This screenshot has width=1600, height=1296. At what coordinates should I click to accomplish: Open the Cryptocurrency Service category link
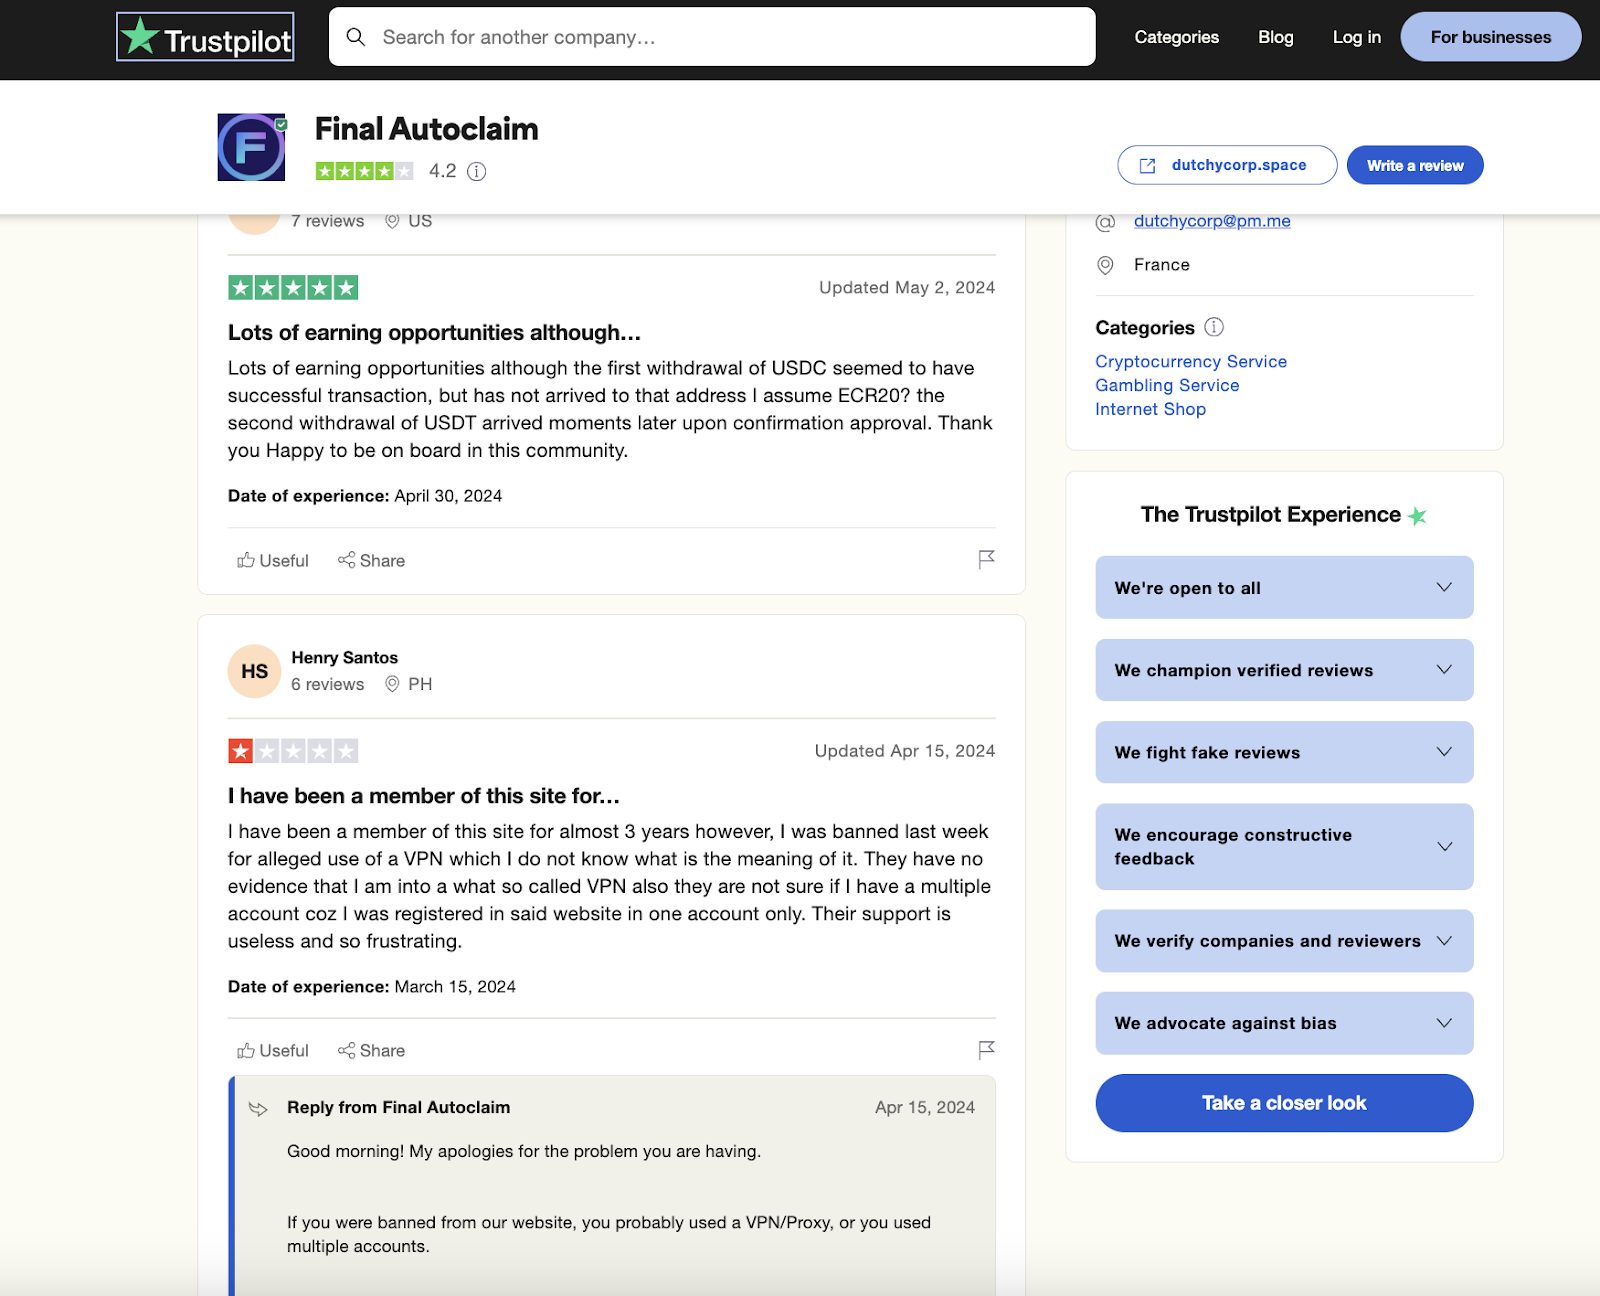[1191, 361]
